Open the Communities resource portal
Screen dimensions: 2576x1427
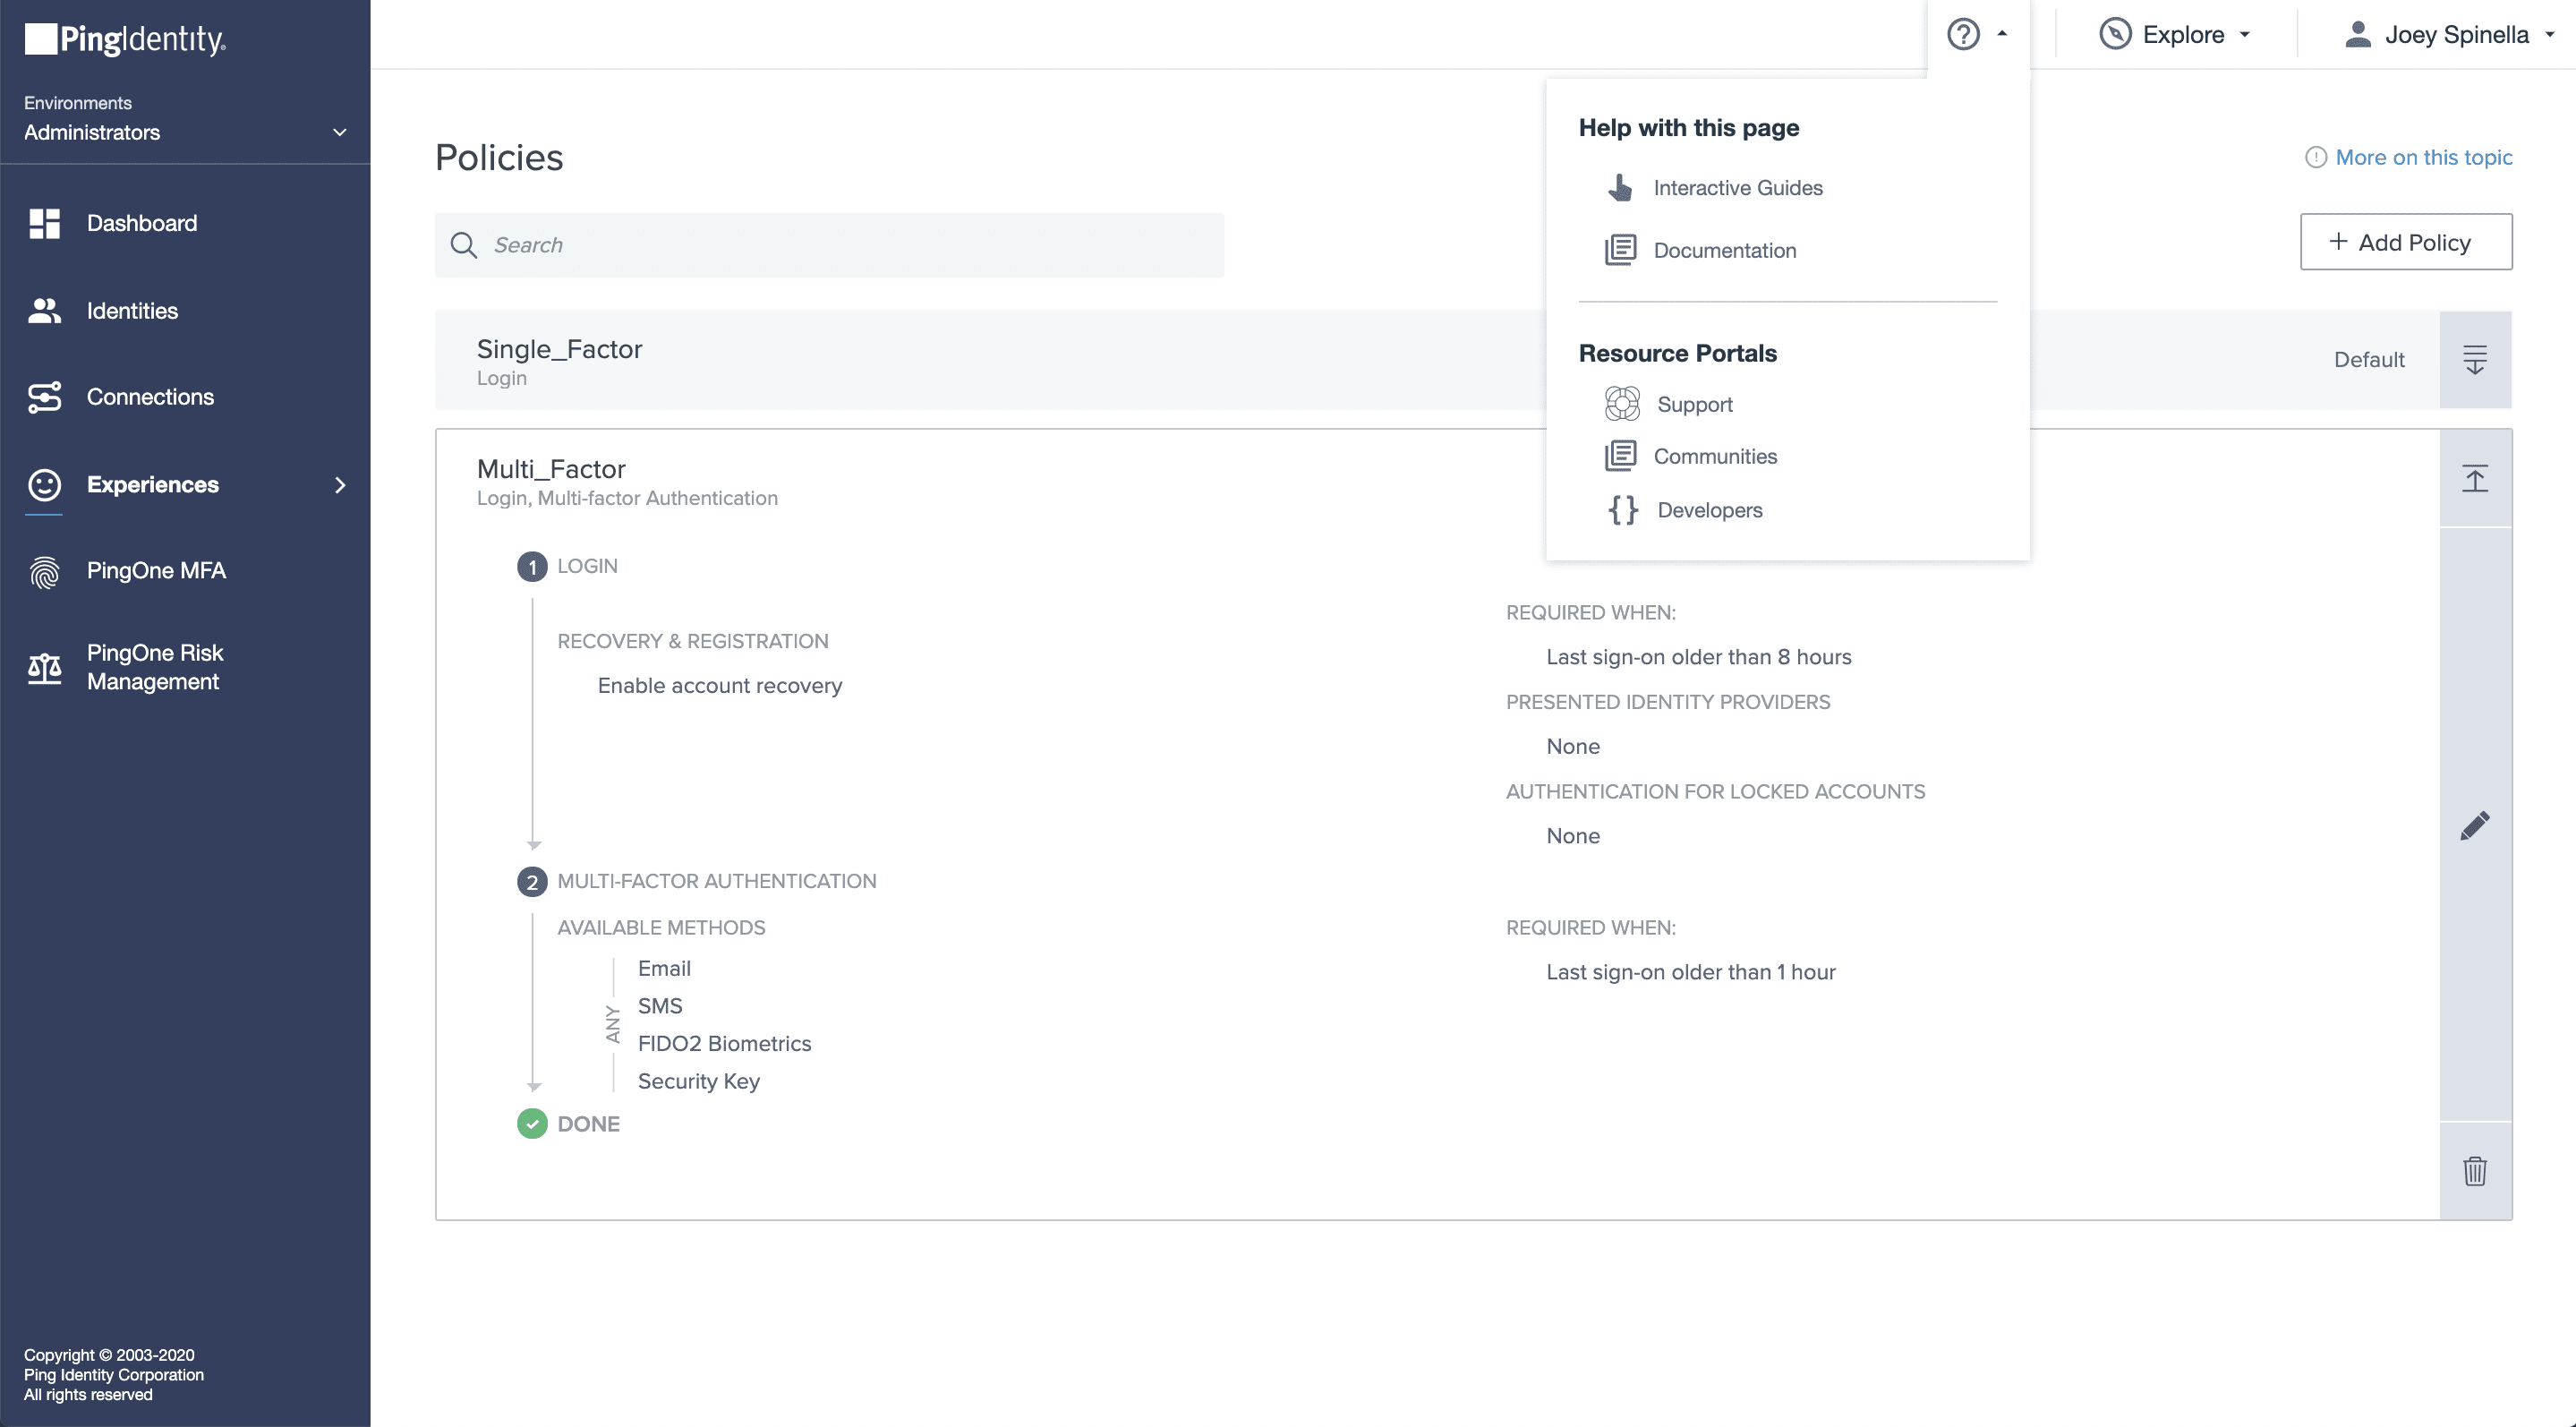coord(1714,456)
